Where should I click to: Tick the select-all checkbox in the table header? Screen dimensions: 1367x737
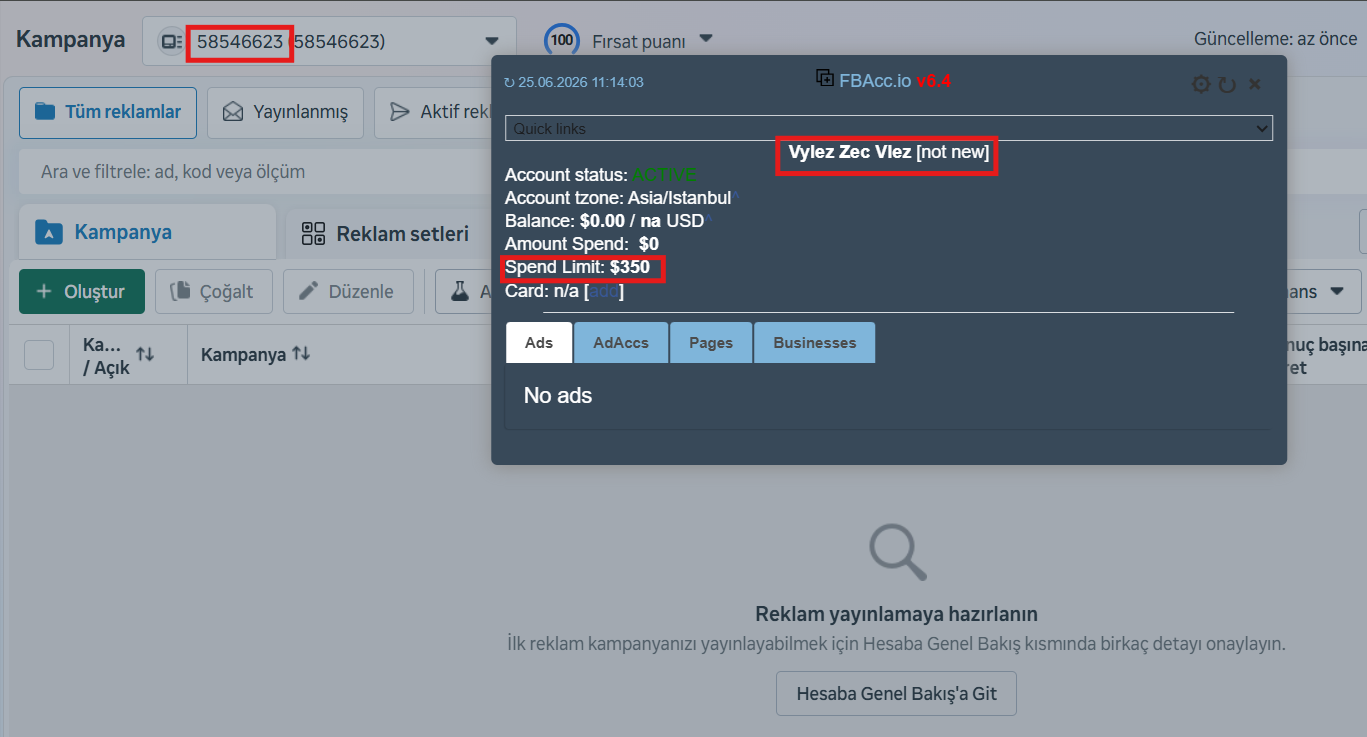39,355
